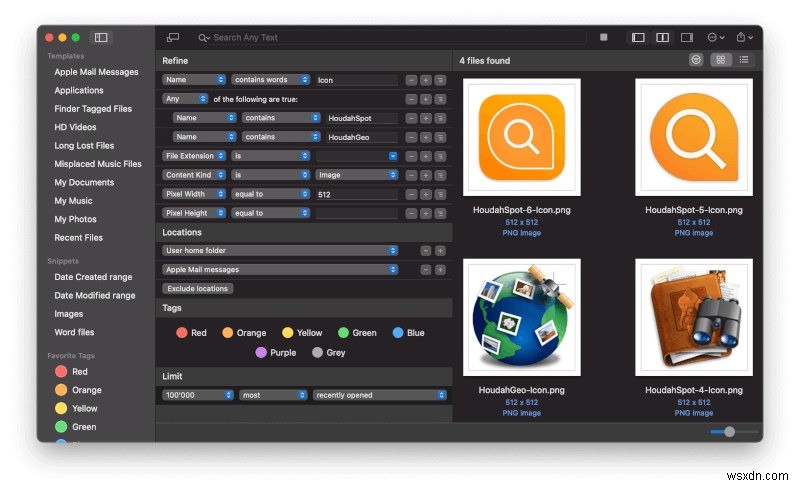Remove the Content Kind criterion row
This screenshot has width=800, height=486.
click(x=411, y=175)
